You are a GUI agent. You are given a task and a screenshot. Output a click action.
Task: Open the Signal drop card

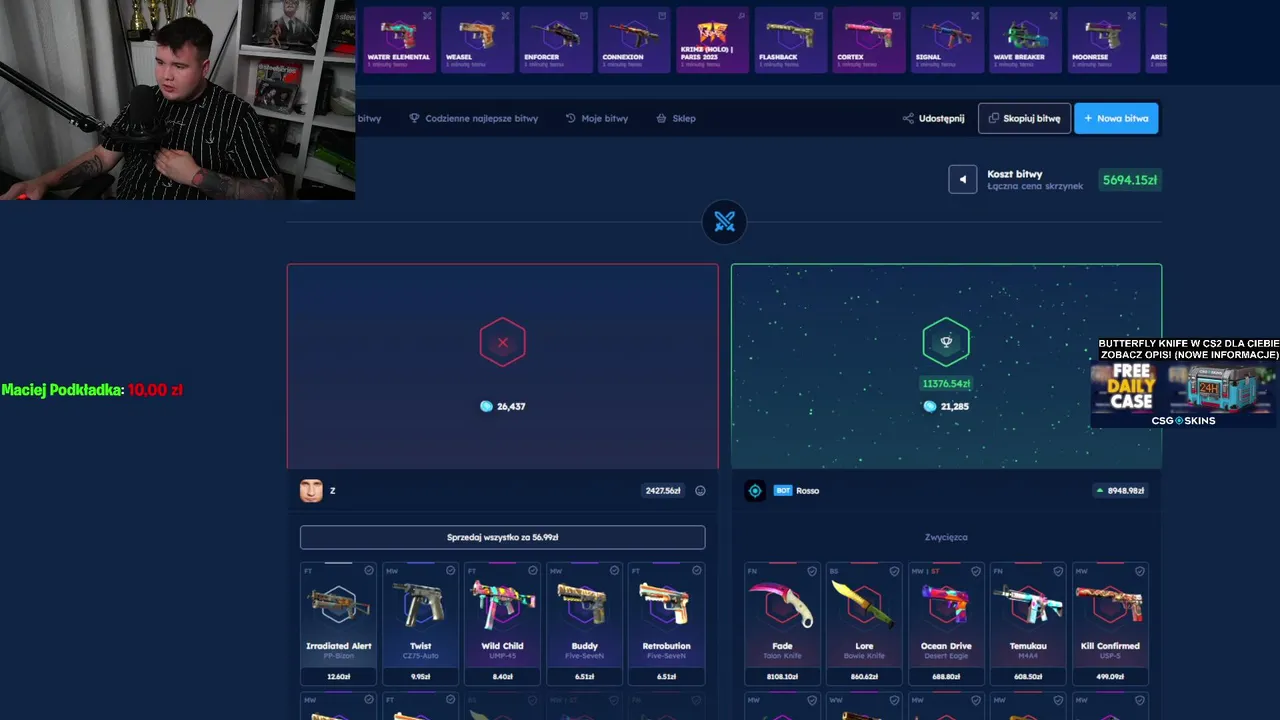tap(946, 40)
